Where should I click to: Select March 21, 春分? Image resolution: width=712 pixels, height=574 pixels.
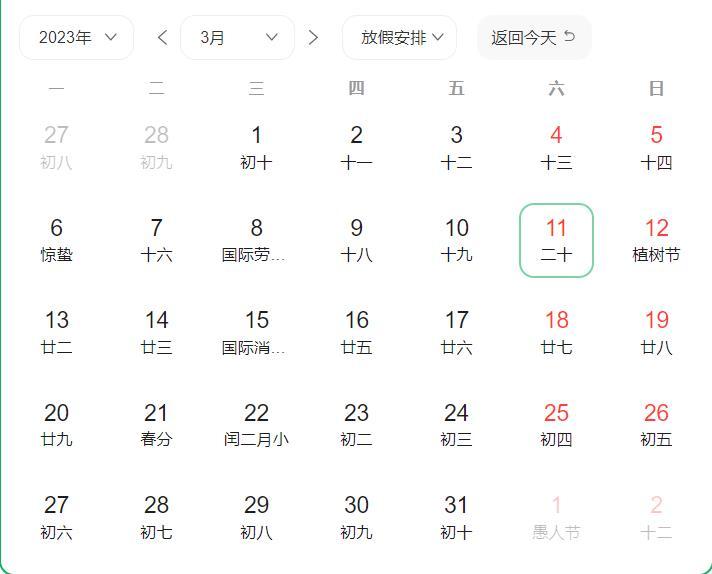[x=156, y=425]
